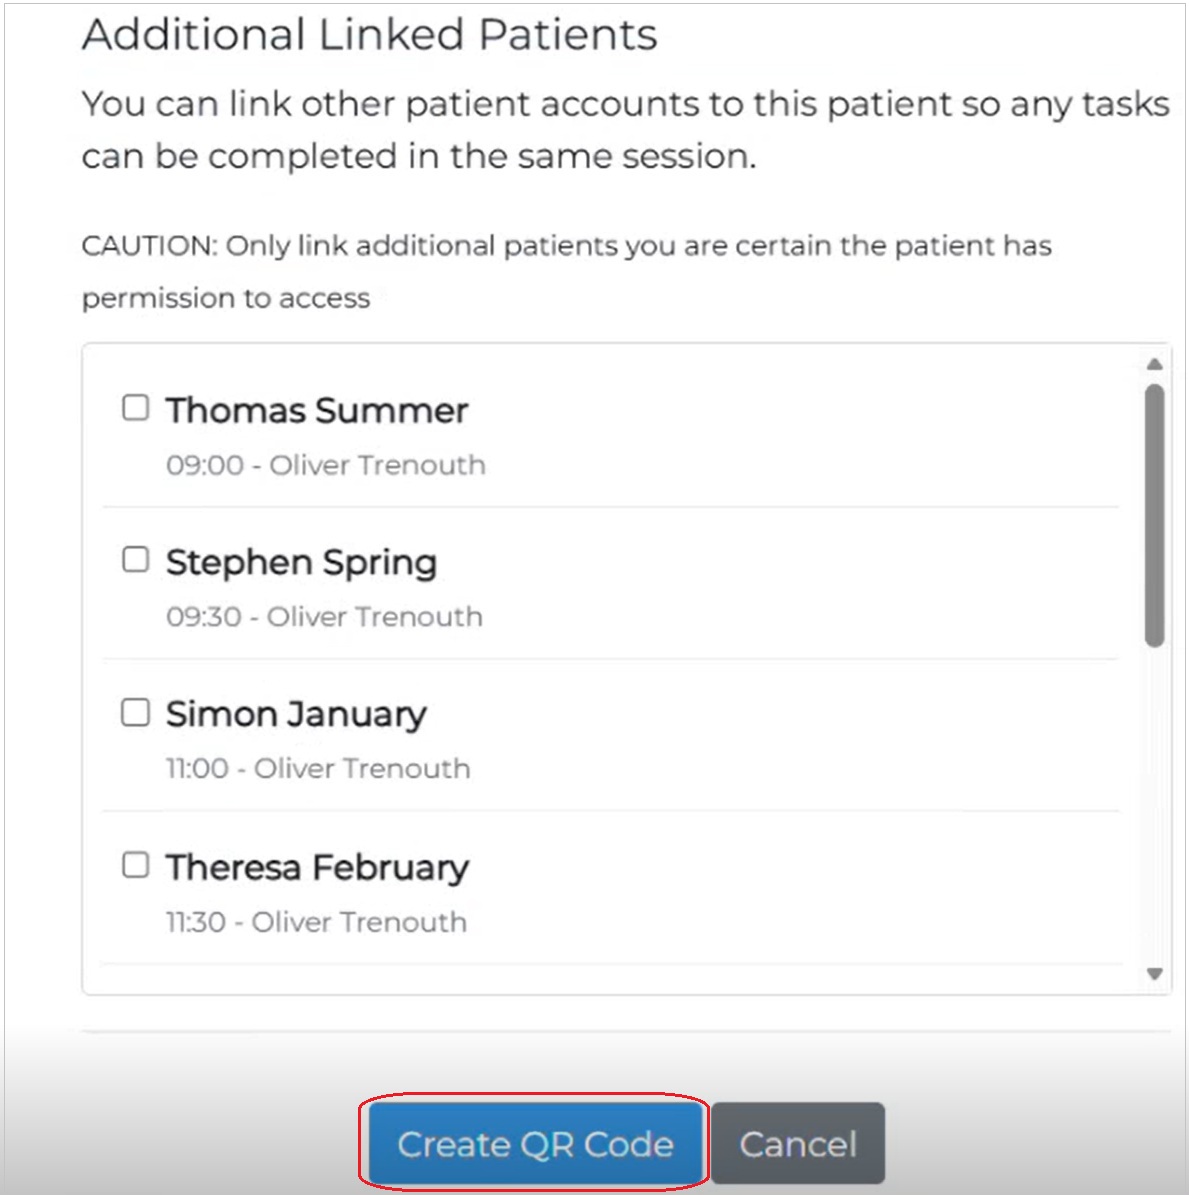Click the 09:00 Oliver Trenouth appointment text
This screenshot has height=1195, width=1189.
325,464
